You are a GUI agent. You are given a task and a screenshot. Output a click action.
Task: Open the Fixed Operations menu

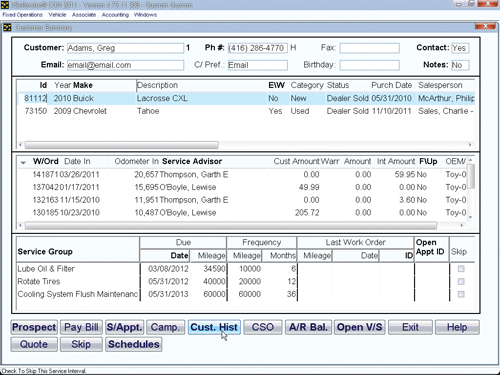click(x=22, y=15)
